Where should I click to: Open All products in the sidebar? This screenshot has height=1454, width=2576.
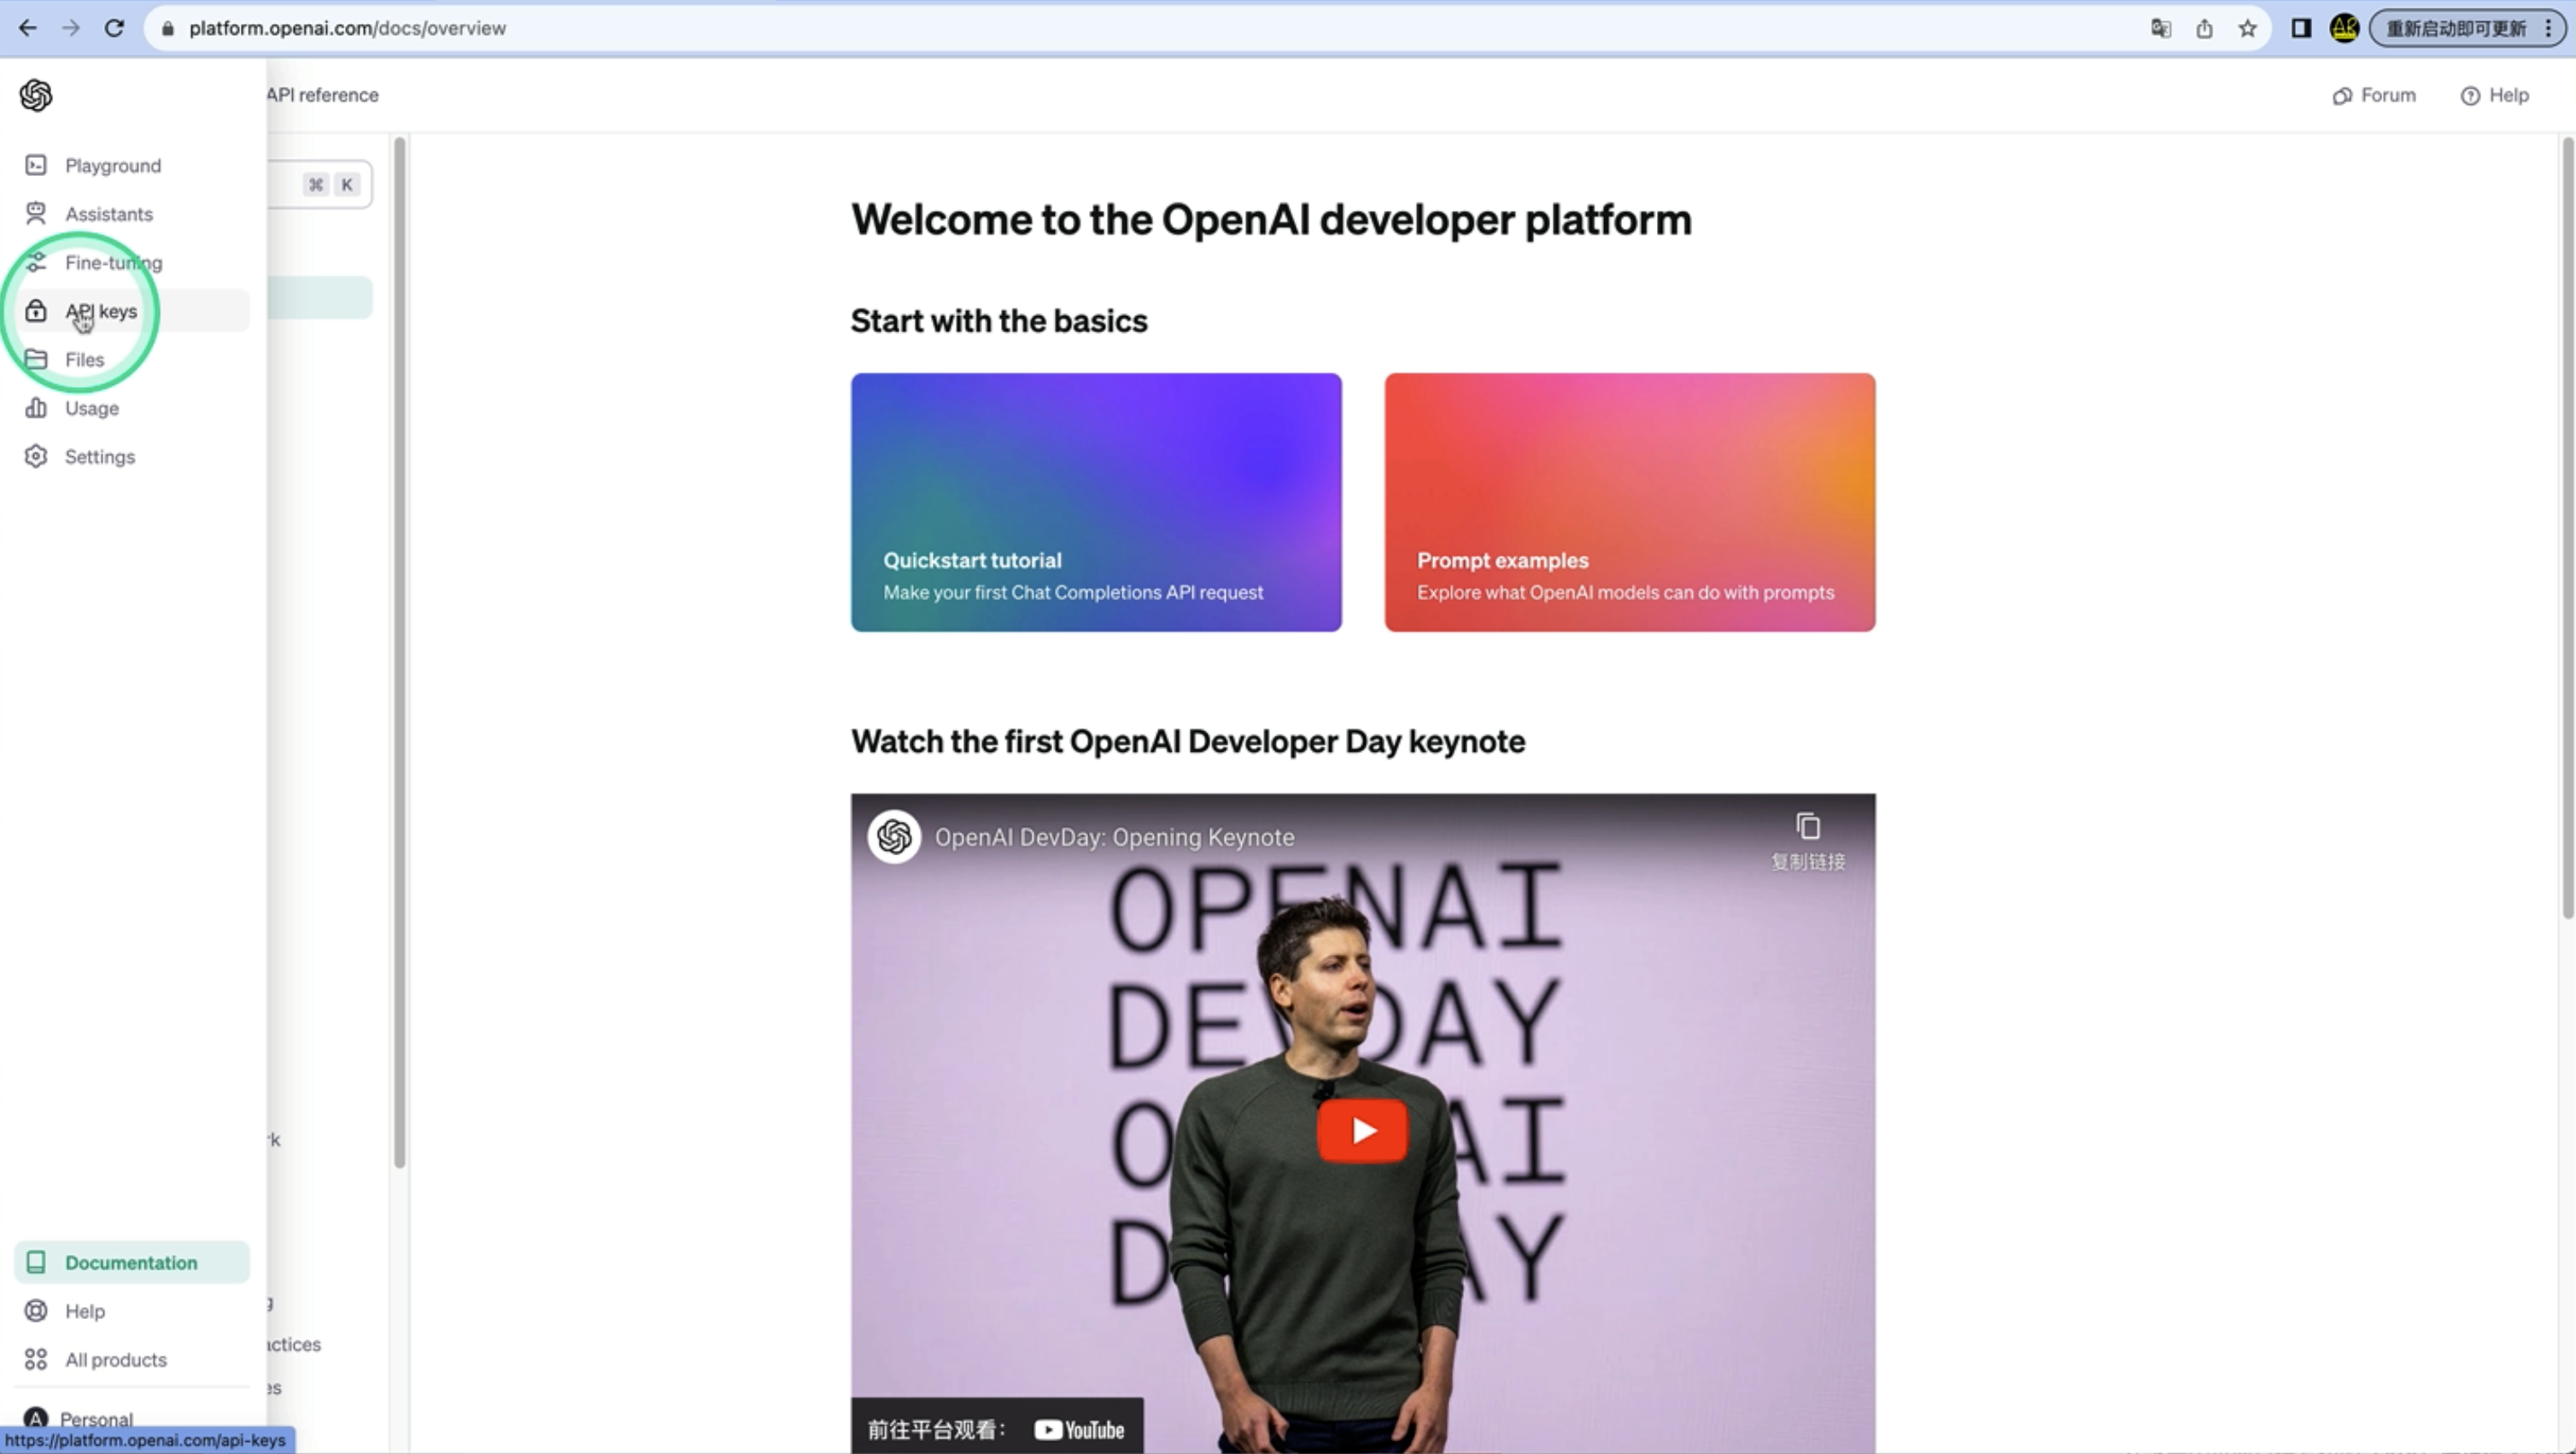point(132,1359)
